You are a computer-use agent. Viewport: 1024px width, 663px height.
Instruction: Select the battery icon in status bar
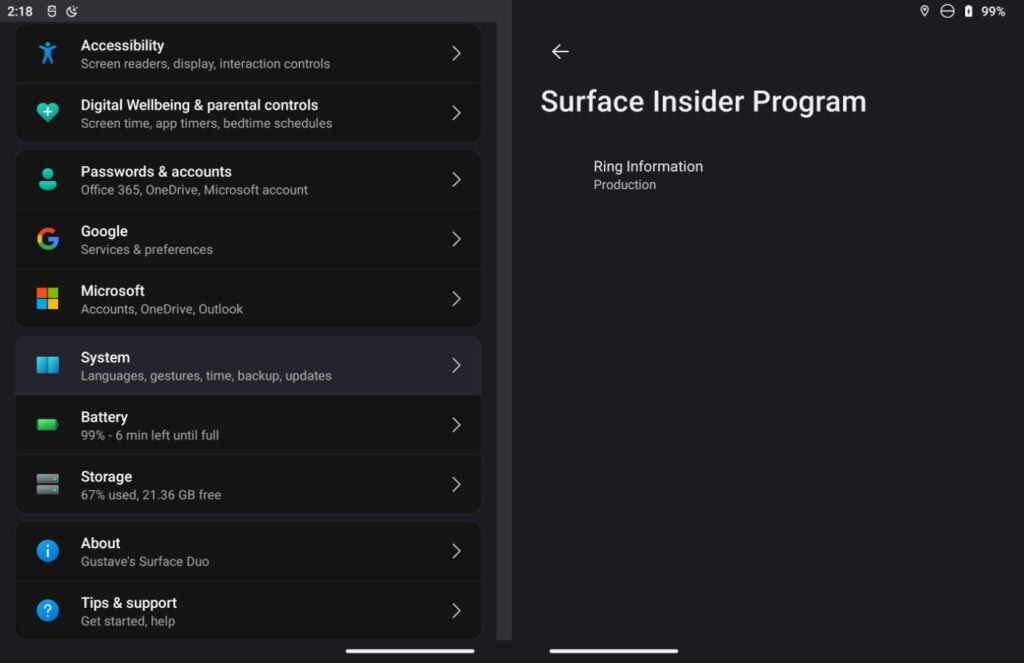coord(969,11)
